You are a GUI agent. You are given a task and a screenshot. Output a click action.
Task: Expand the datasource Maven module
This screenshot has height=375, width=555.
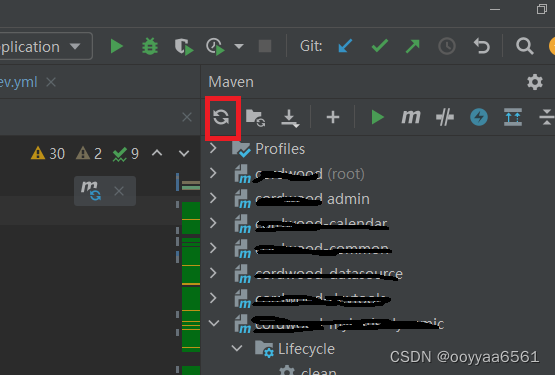pyautogui.click(x=213, y=273)
